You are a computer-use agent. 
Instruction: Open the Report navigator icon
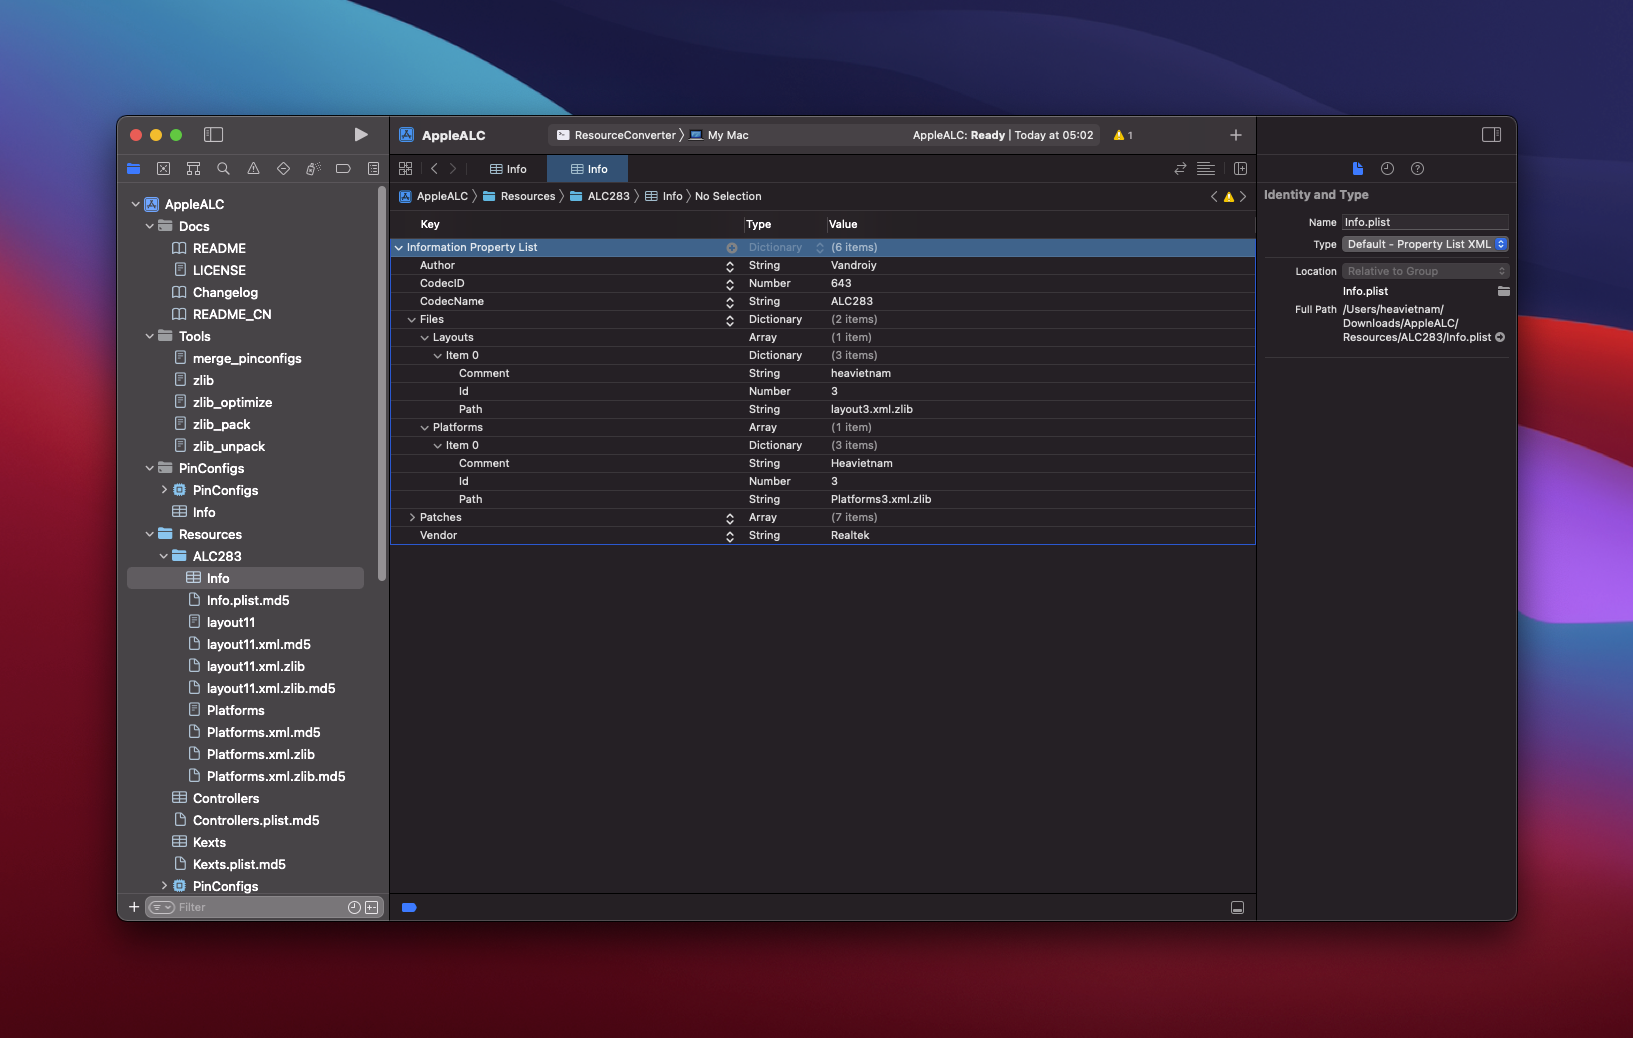tap(373, 169)
